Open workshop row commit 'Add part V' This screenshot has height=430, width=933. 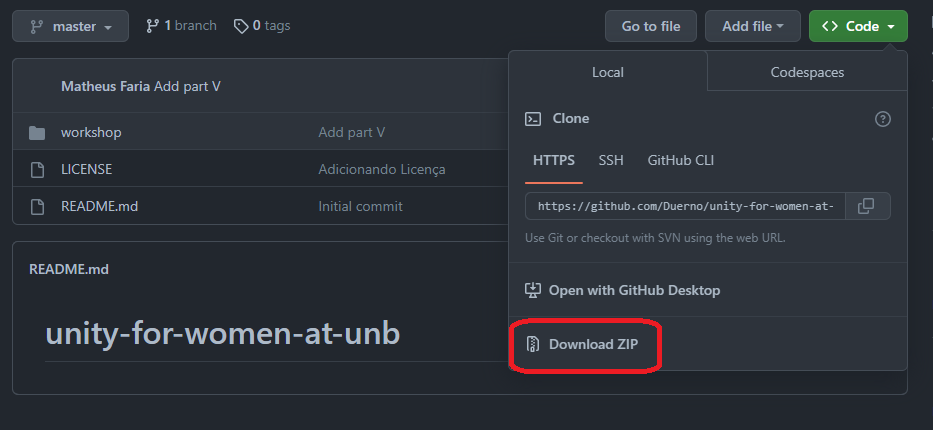pos(352,132)
